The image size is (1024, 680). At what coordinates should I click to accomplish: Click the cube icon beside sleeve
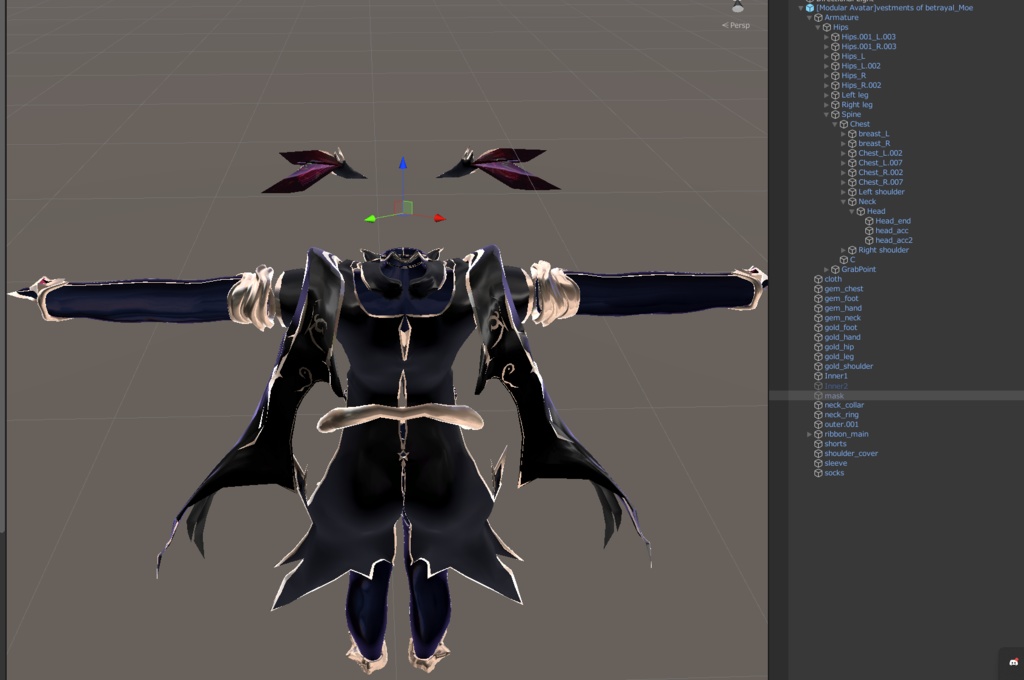click(818, 463)
